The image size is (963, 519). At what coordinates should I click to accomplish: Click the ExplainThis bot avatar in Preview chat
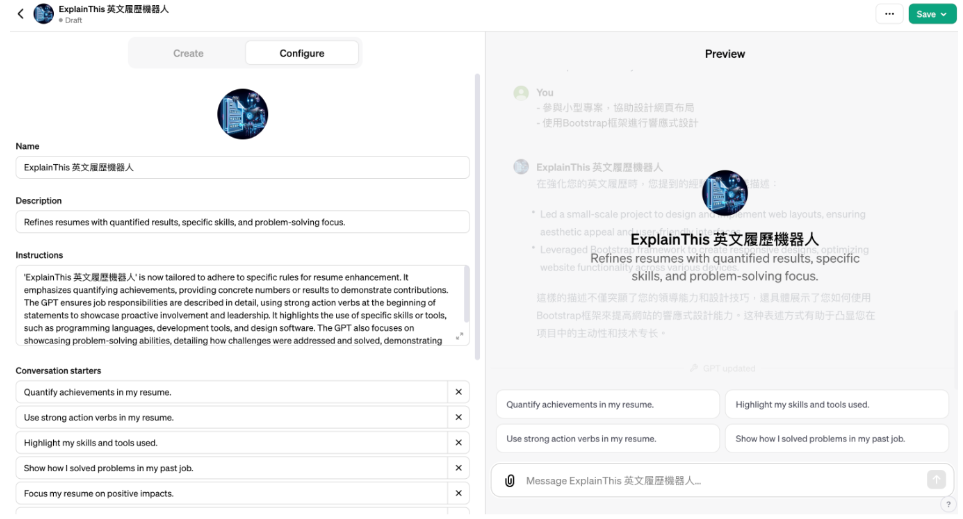521,167
